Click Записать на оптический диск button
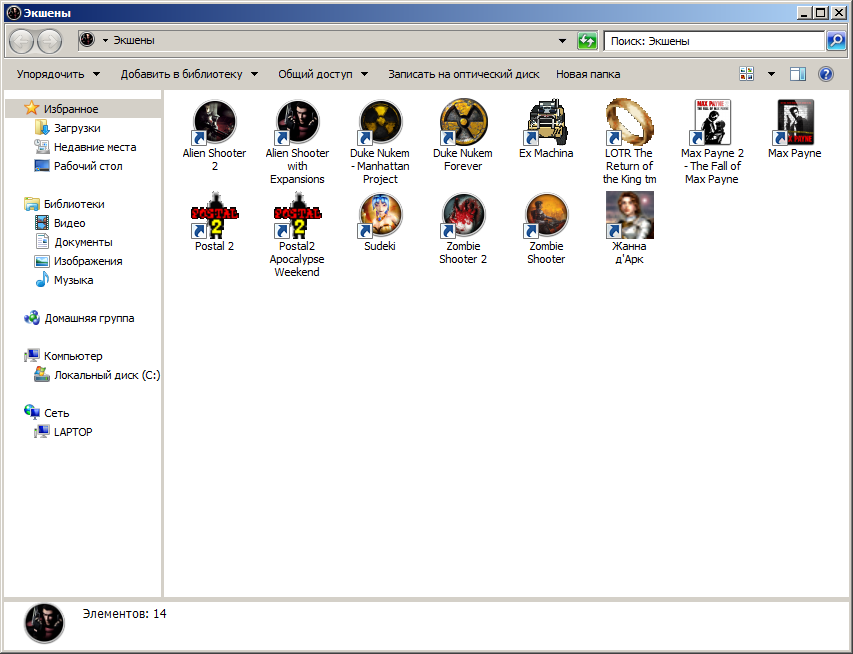 [x=463, y=74]
